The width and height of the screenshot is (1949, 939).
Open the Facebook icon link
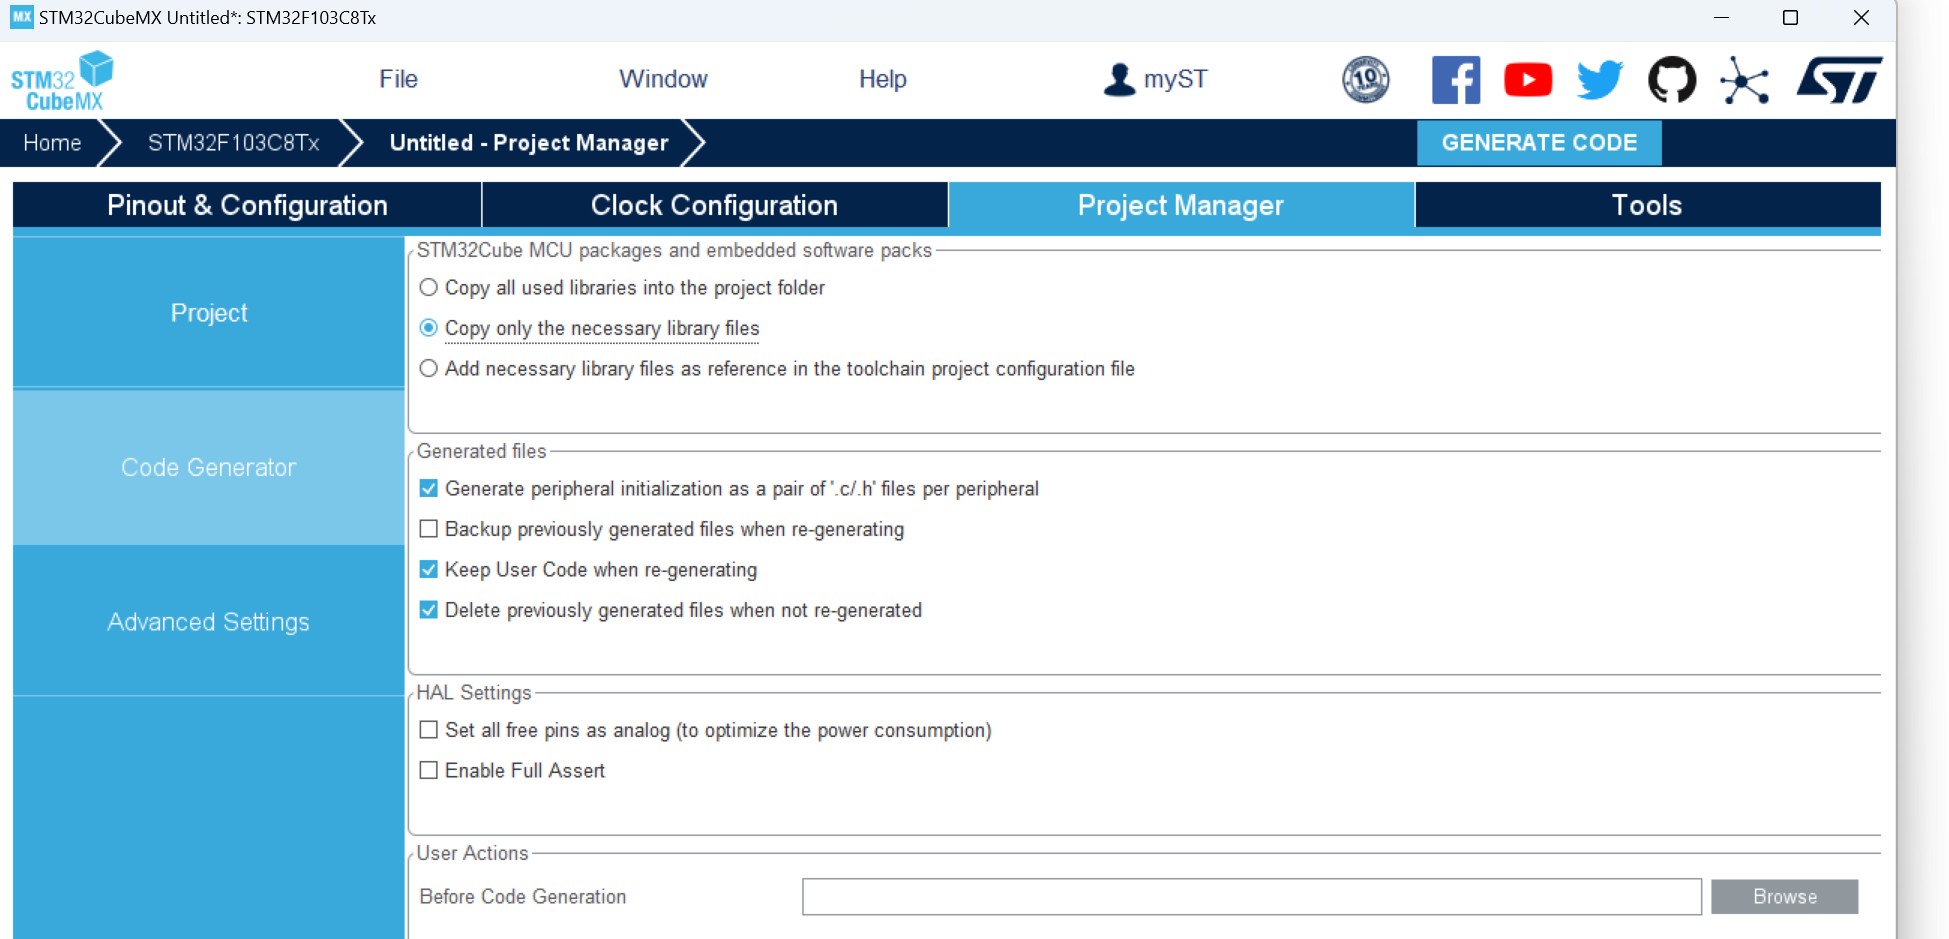1456,80
